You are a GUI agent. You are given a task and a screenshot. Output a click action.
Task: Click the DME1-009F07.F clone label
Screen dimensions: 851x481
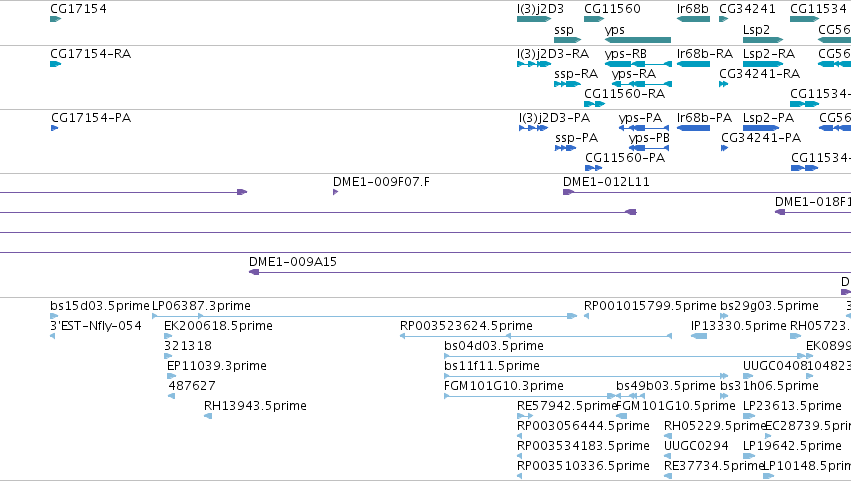(x=382, y=182)
